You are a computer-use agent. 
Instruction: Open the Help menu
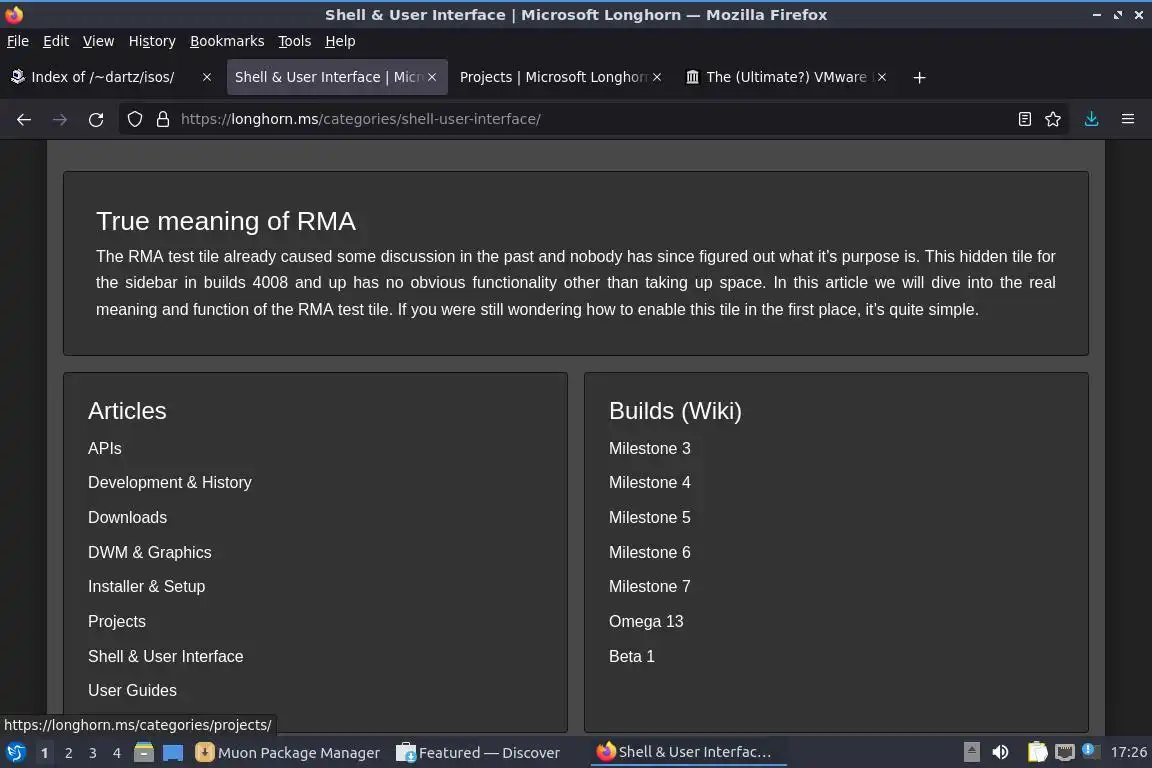340,41
